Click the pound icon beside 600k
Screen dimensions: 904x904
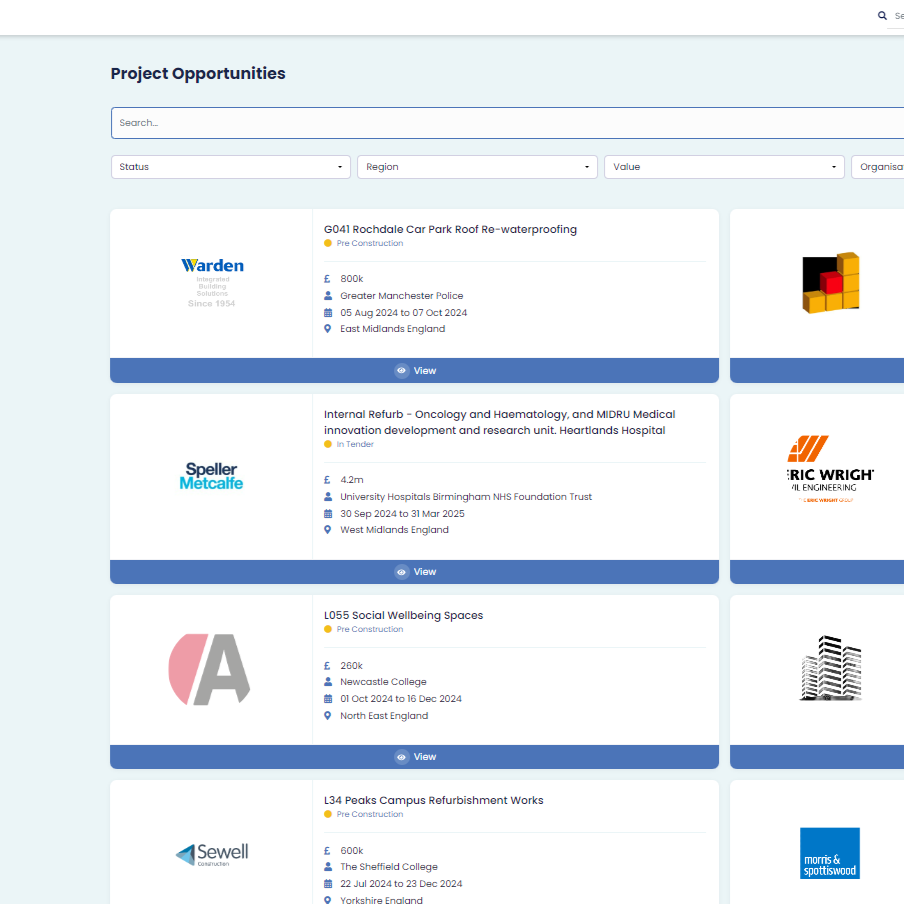[327, 850]
